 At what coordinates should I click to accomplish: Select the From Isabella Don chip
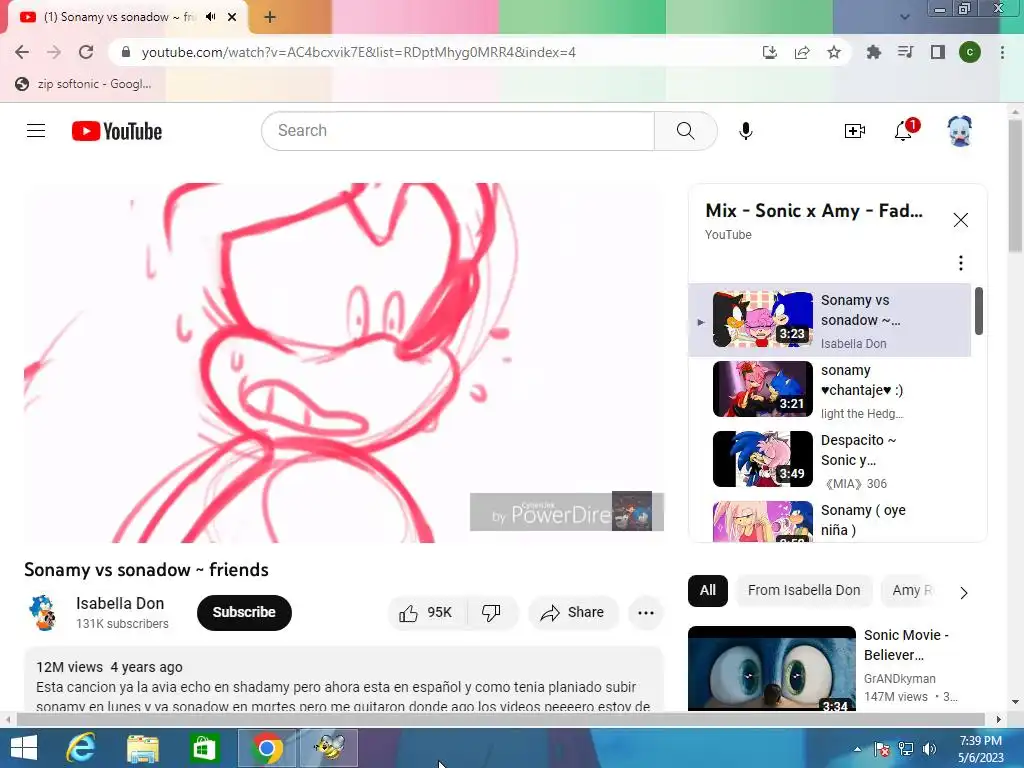(x=804, y=590)
